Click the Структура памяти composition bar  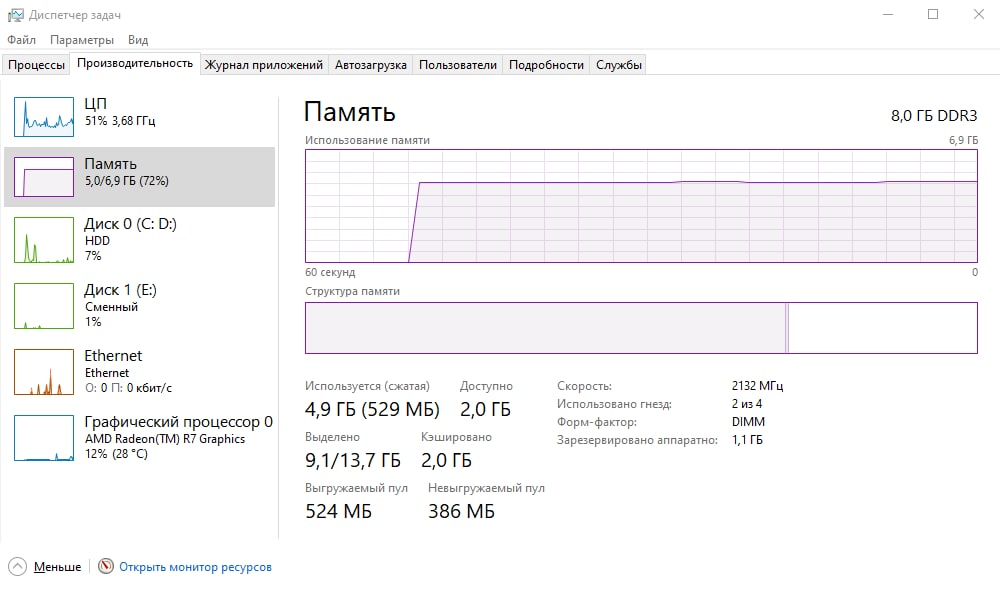[640, 328]
